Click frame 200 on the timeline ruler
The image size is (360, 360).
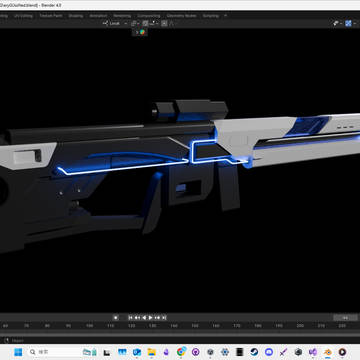click(x=300, y=326)
